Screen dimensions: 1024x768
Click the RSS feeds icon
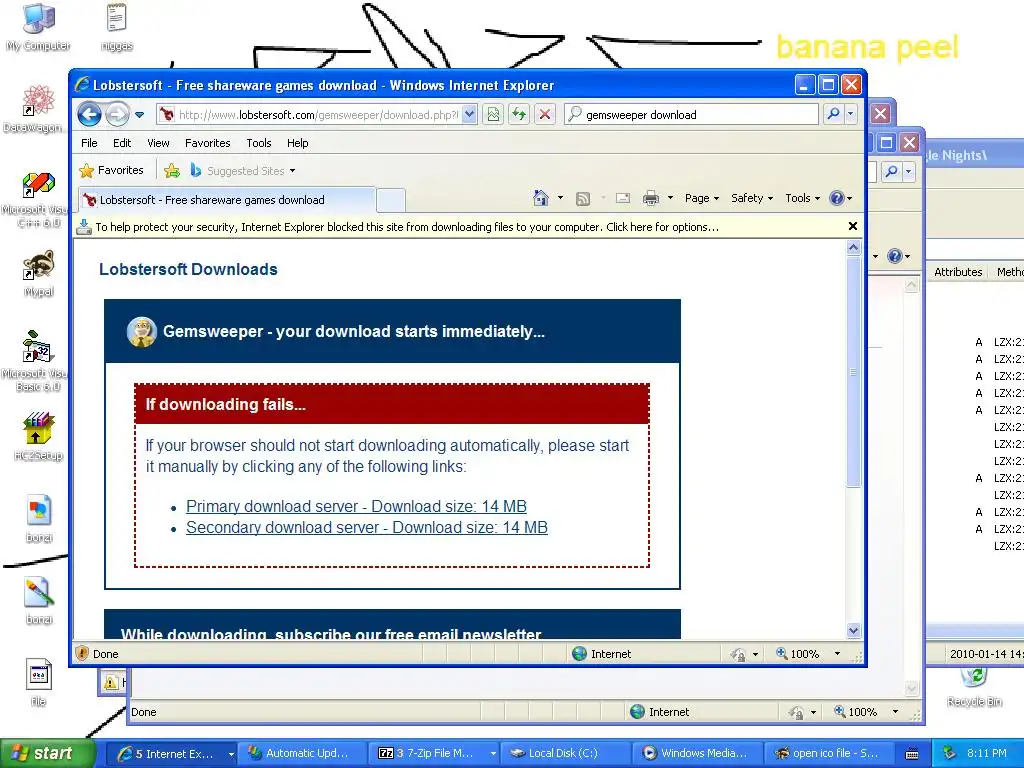click(583, 198)
